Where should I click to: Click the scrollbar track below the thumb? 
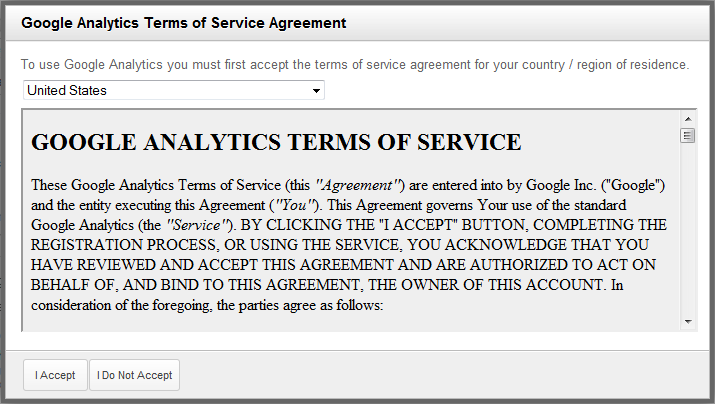pos(688,228)
